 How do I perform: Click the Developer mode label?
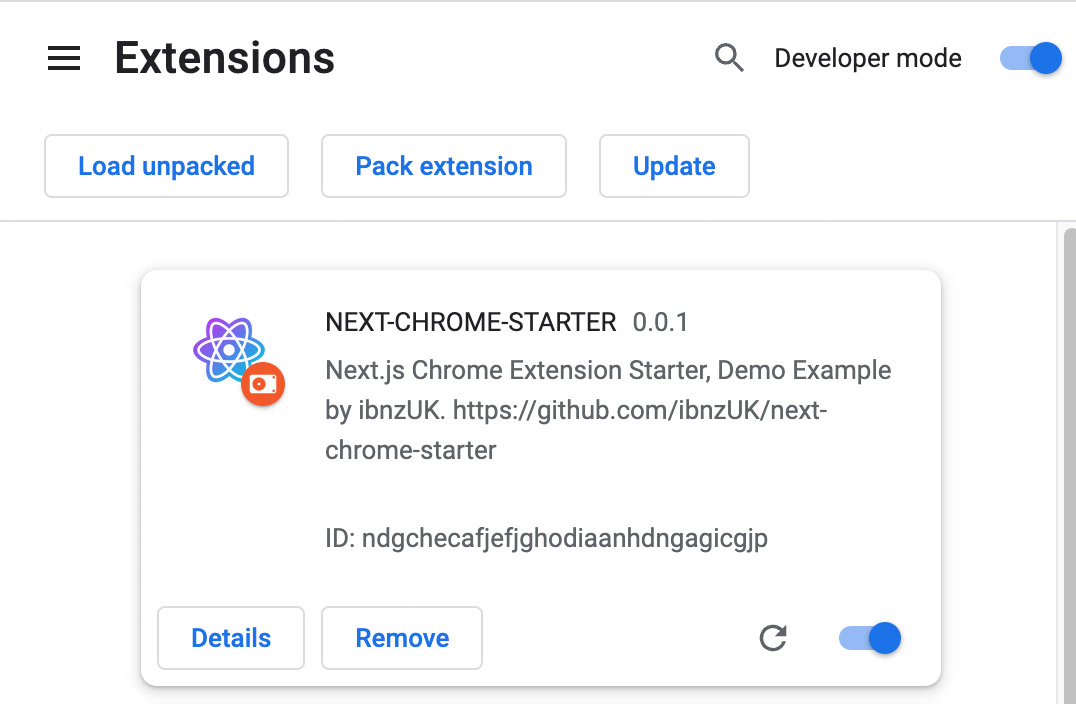click(x=868, y=58)
